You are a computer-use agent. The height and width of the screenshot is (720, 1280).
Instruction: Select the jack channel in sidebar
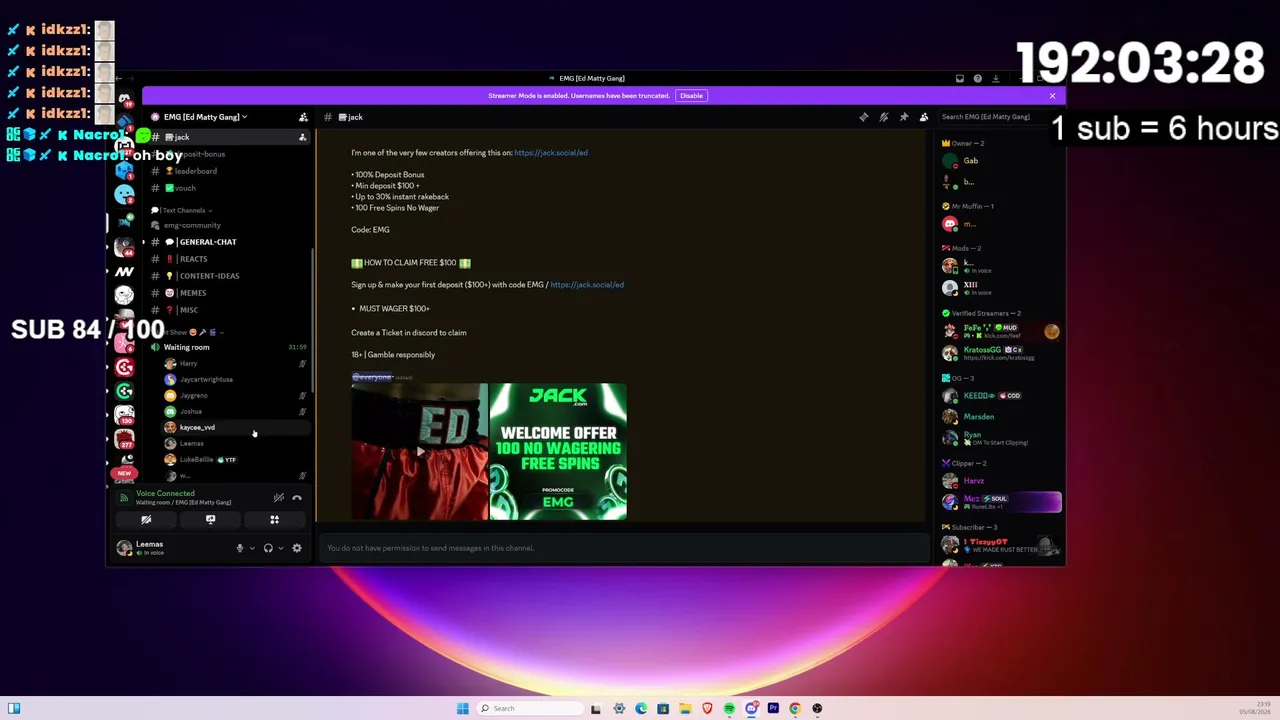click(228, 137)
